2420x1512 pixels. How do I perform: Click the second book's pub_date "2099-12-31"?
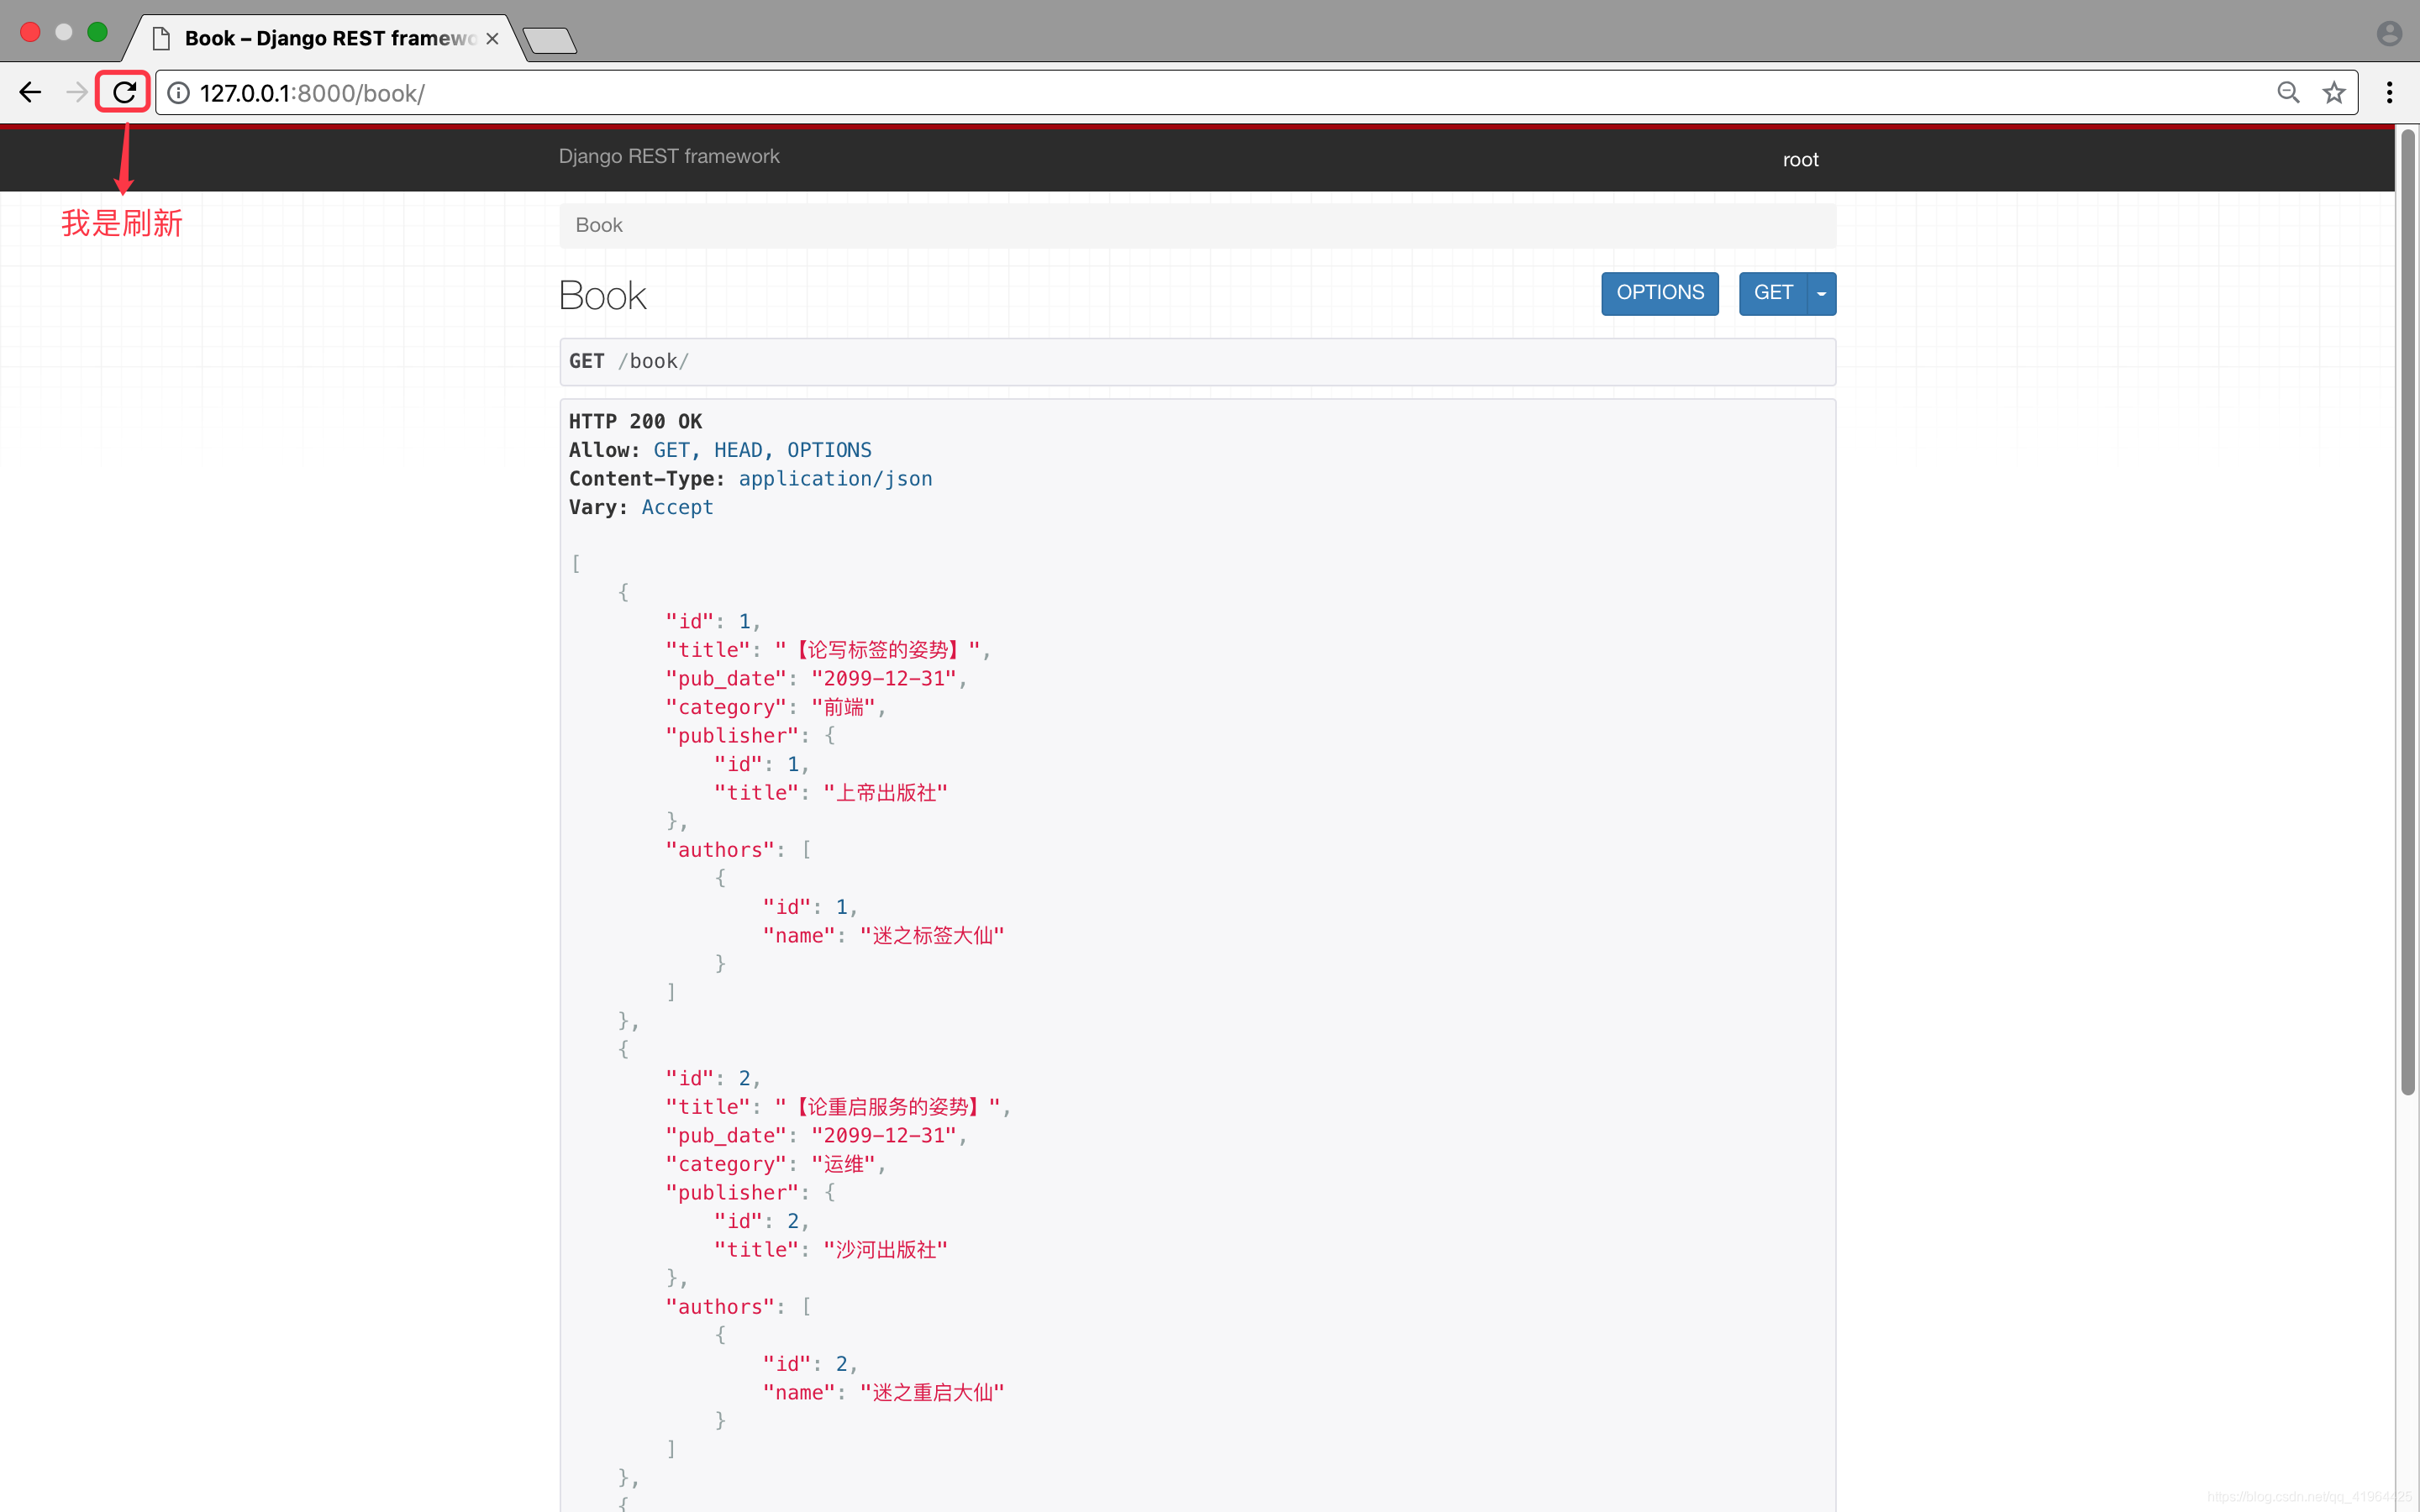(884, 1136)
